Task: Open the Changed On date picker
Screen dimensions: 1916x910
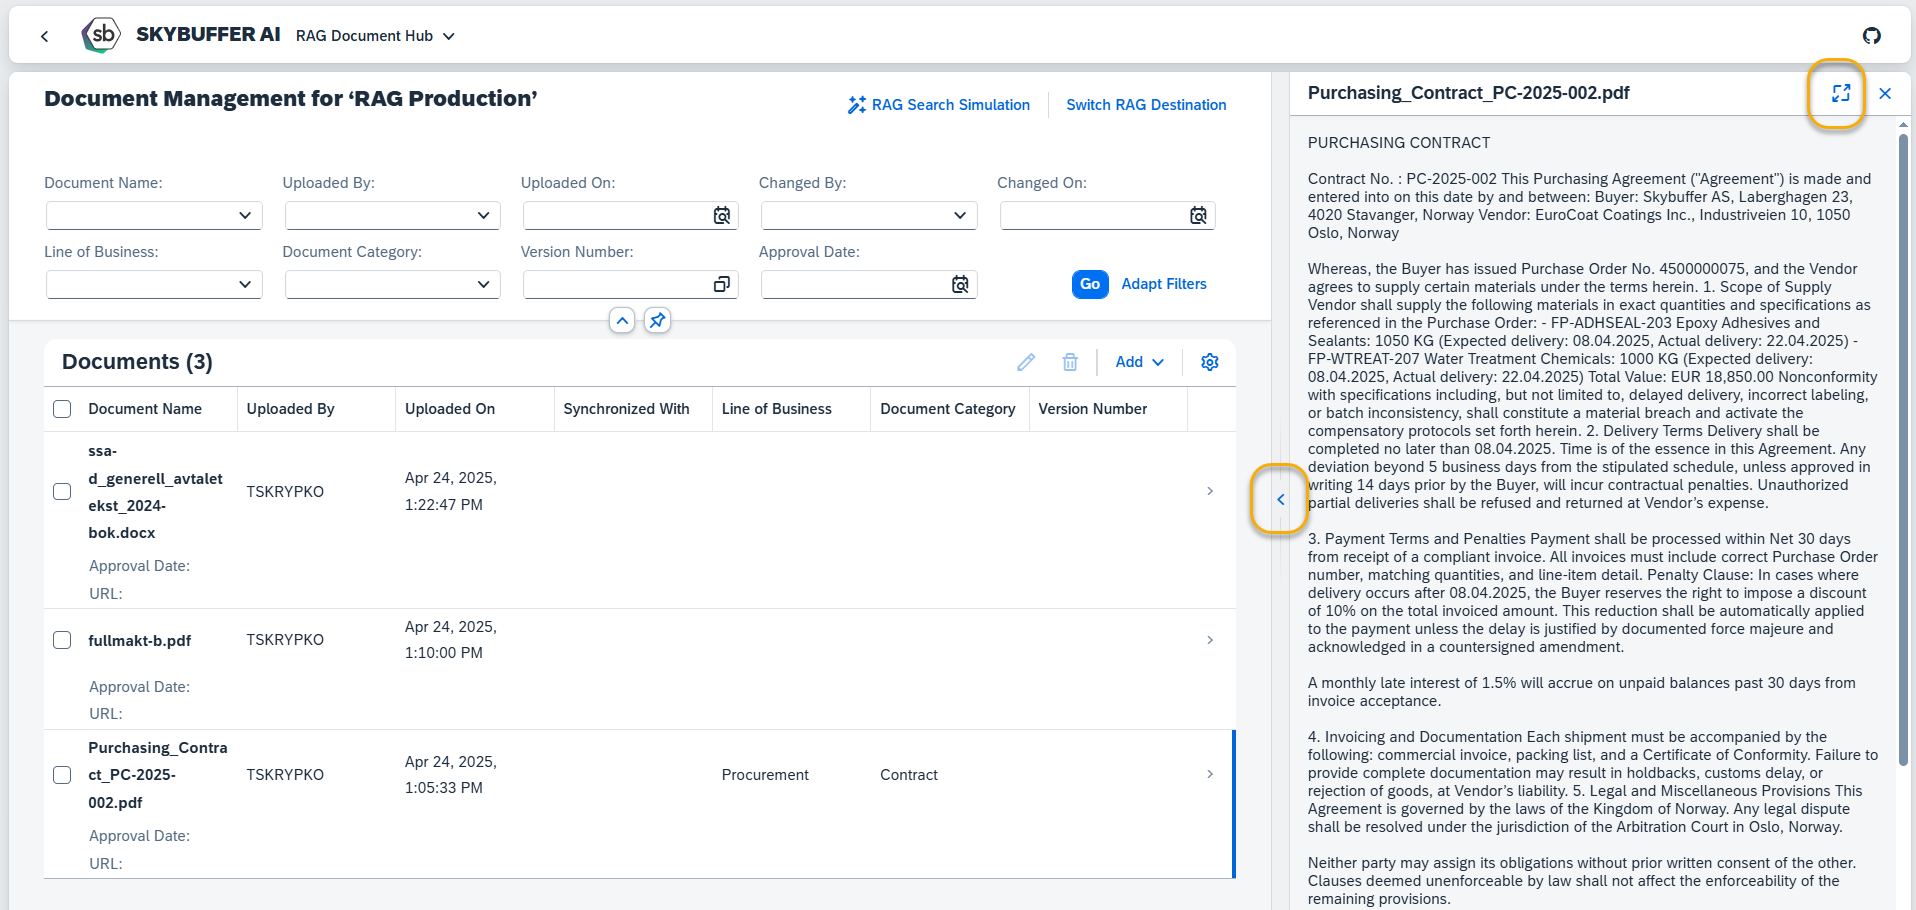Action: click(x=1198, y=216)
